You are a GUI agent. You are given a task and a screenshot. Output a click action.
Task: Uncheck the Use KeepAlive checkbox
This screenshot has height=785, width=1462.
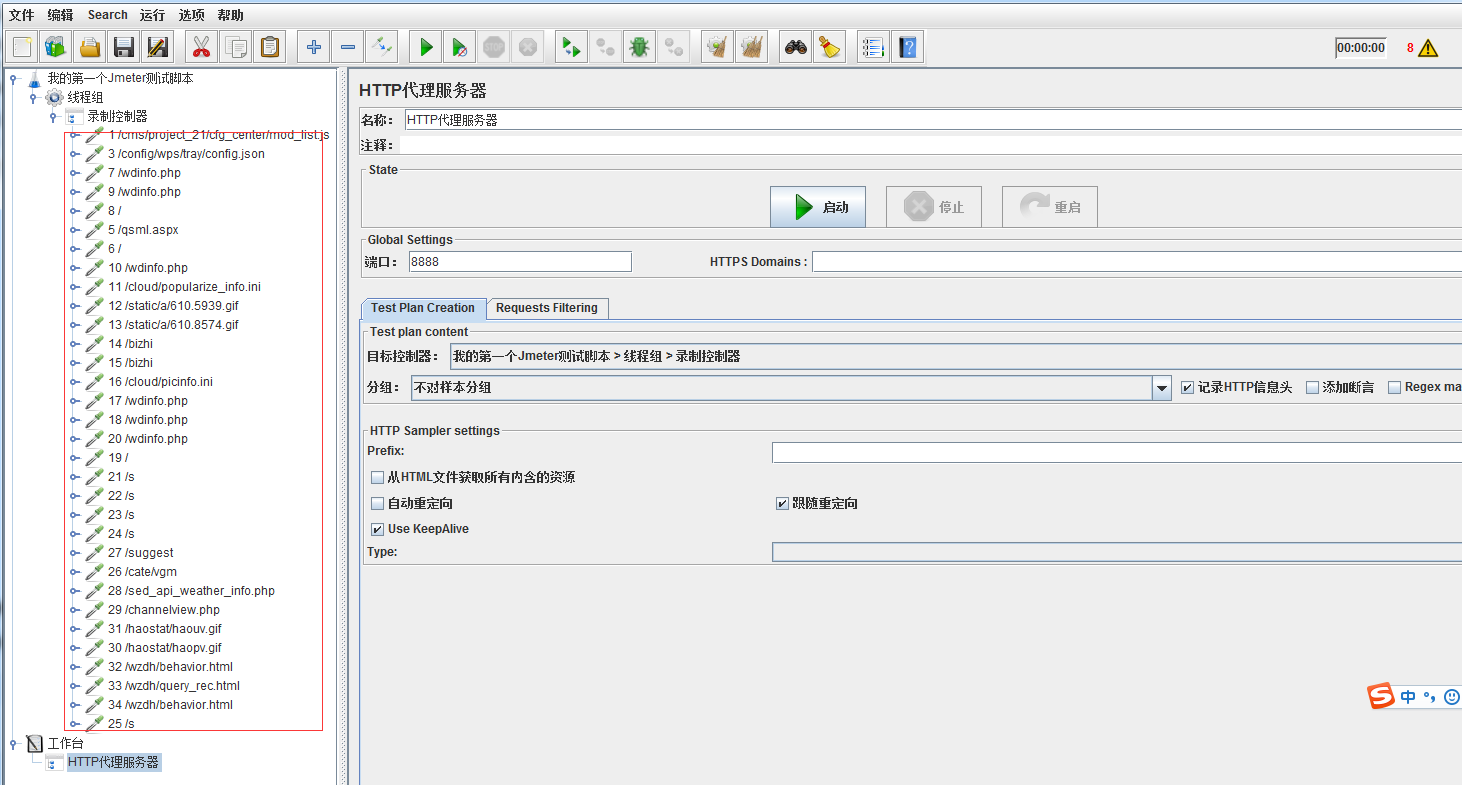click(x=378, y=530)
